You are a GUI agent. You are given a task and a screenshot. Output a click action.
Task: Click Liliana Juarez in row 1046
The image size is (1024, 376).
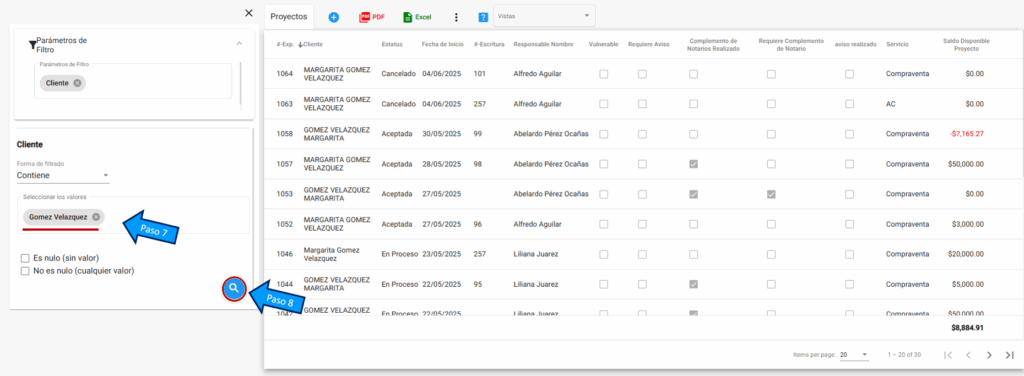tap(536, 254)
